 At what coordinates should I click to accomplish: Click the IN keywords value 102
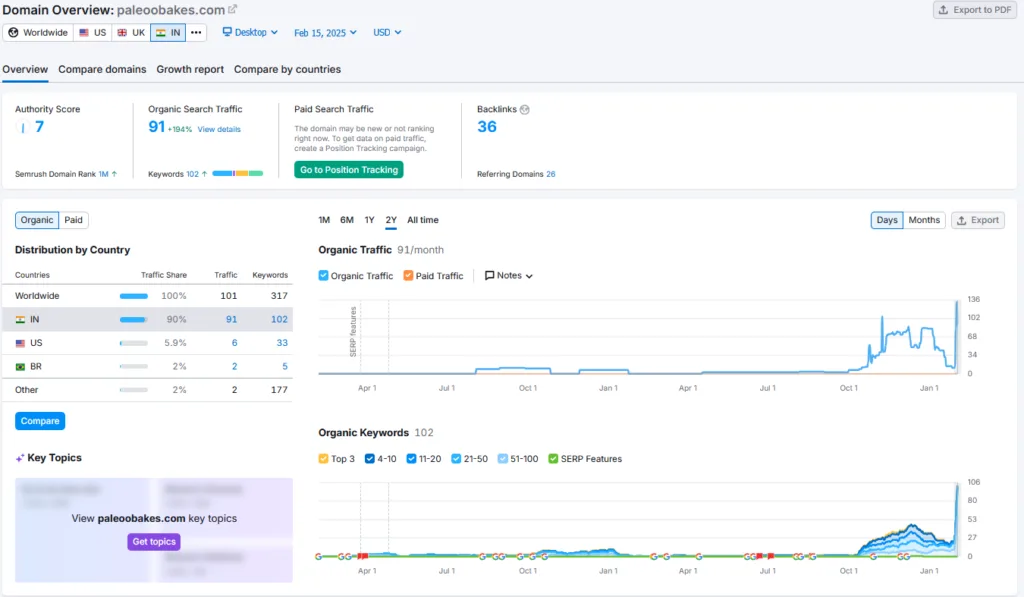(280, 319)
